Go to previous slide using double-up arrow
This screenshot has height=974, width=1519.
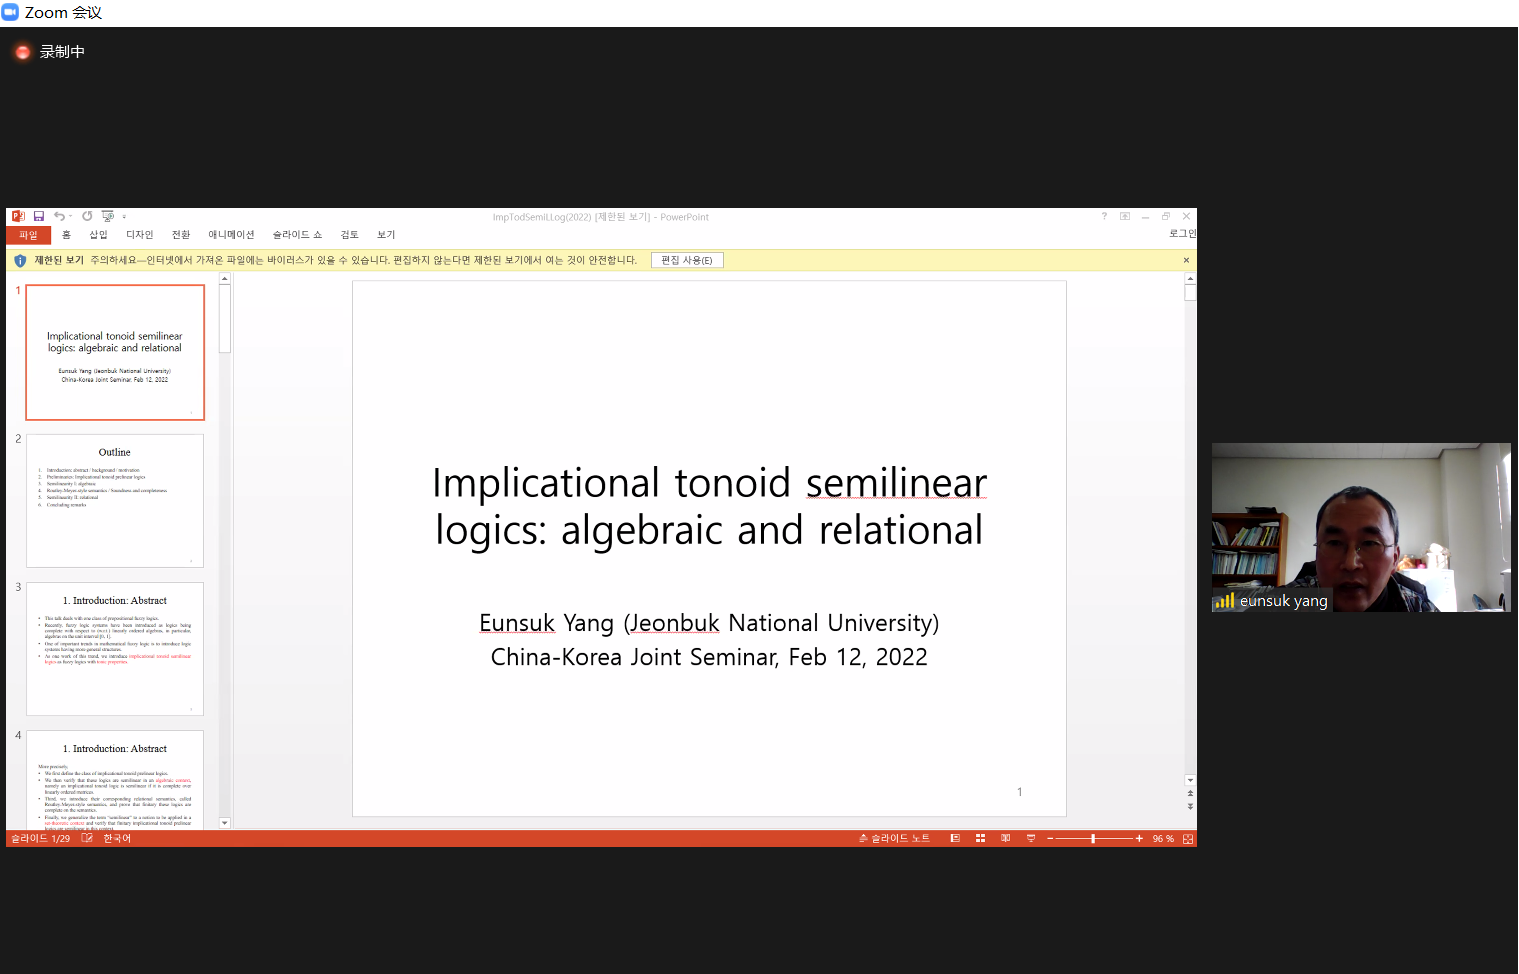(x=1190, y=794)
